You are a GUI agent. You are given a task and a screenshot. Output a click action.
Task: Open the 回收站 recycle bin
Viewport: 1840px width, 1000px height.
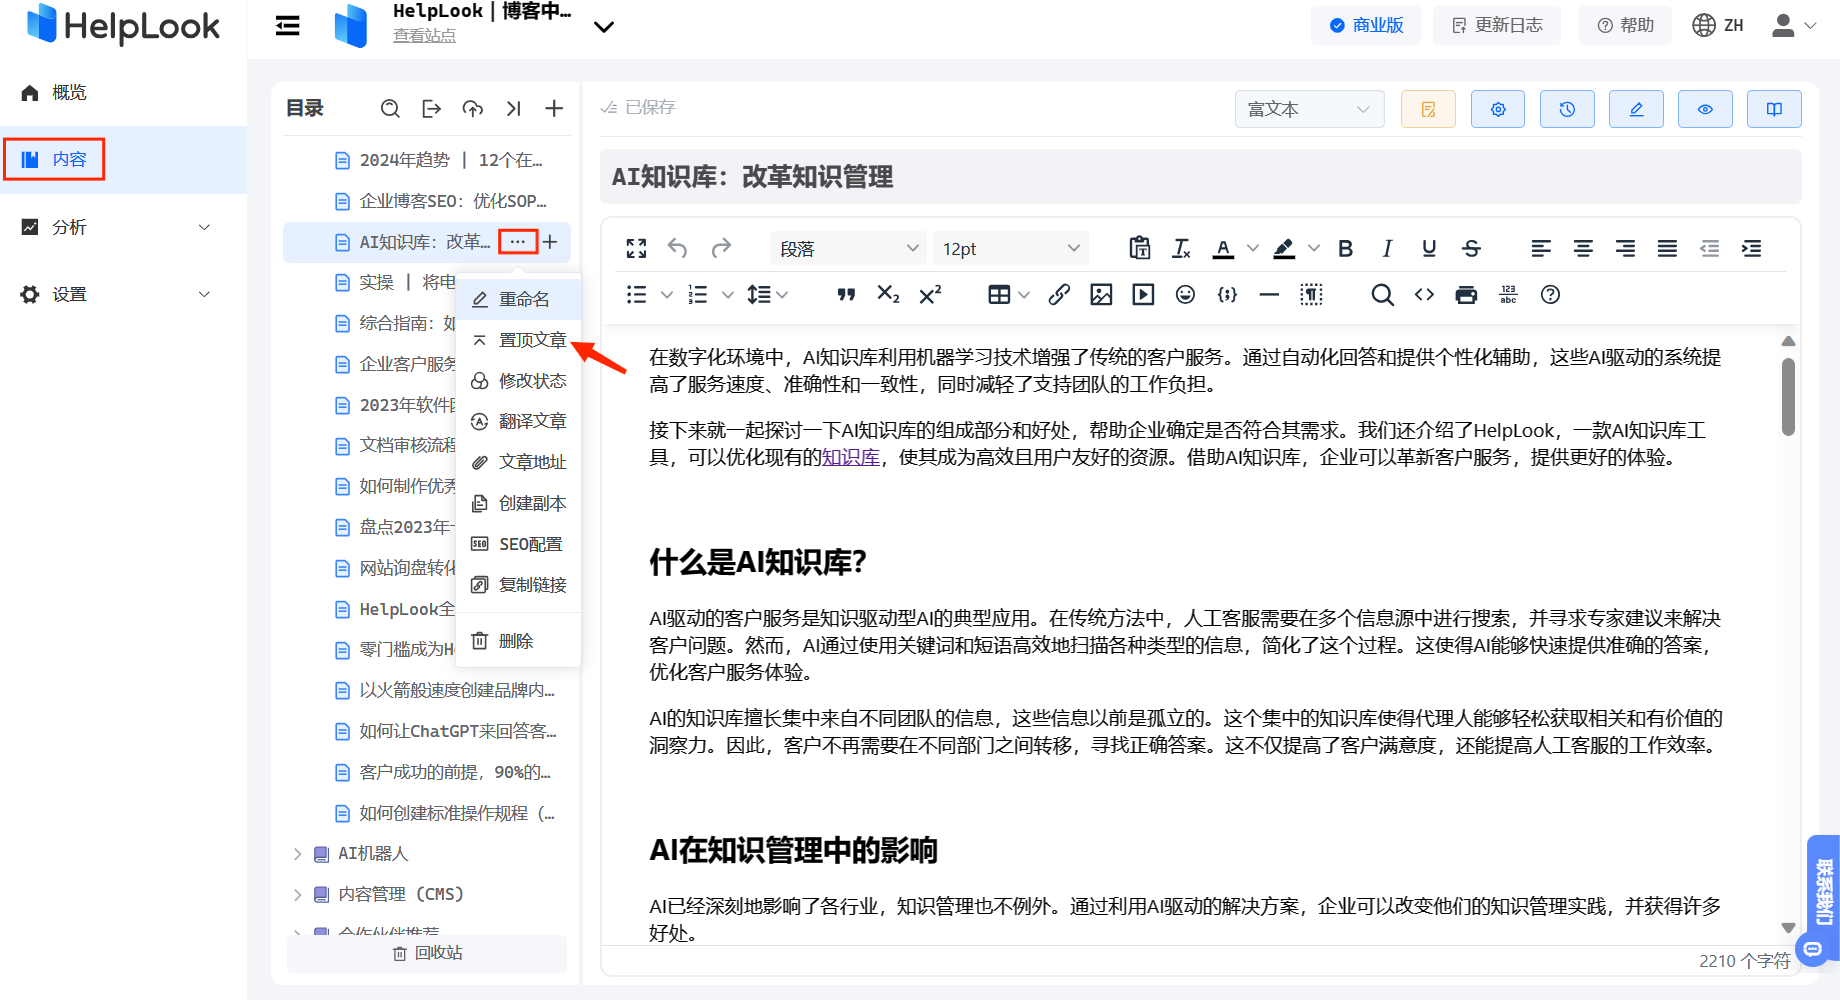coord(427,953)
